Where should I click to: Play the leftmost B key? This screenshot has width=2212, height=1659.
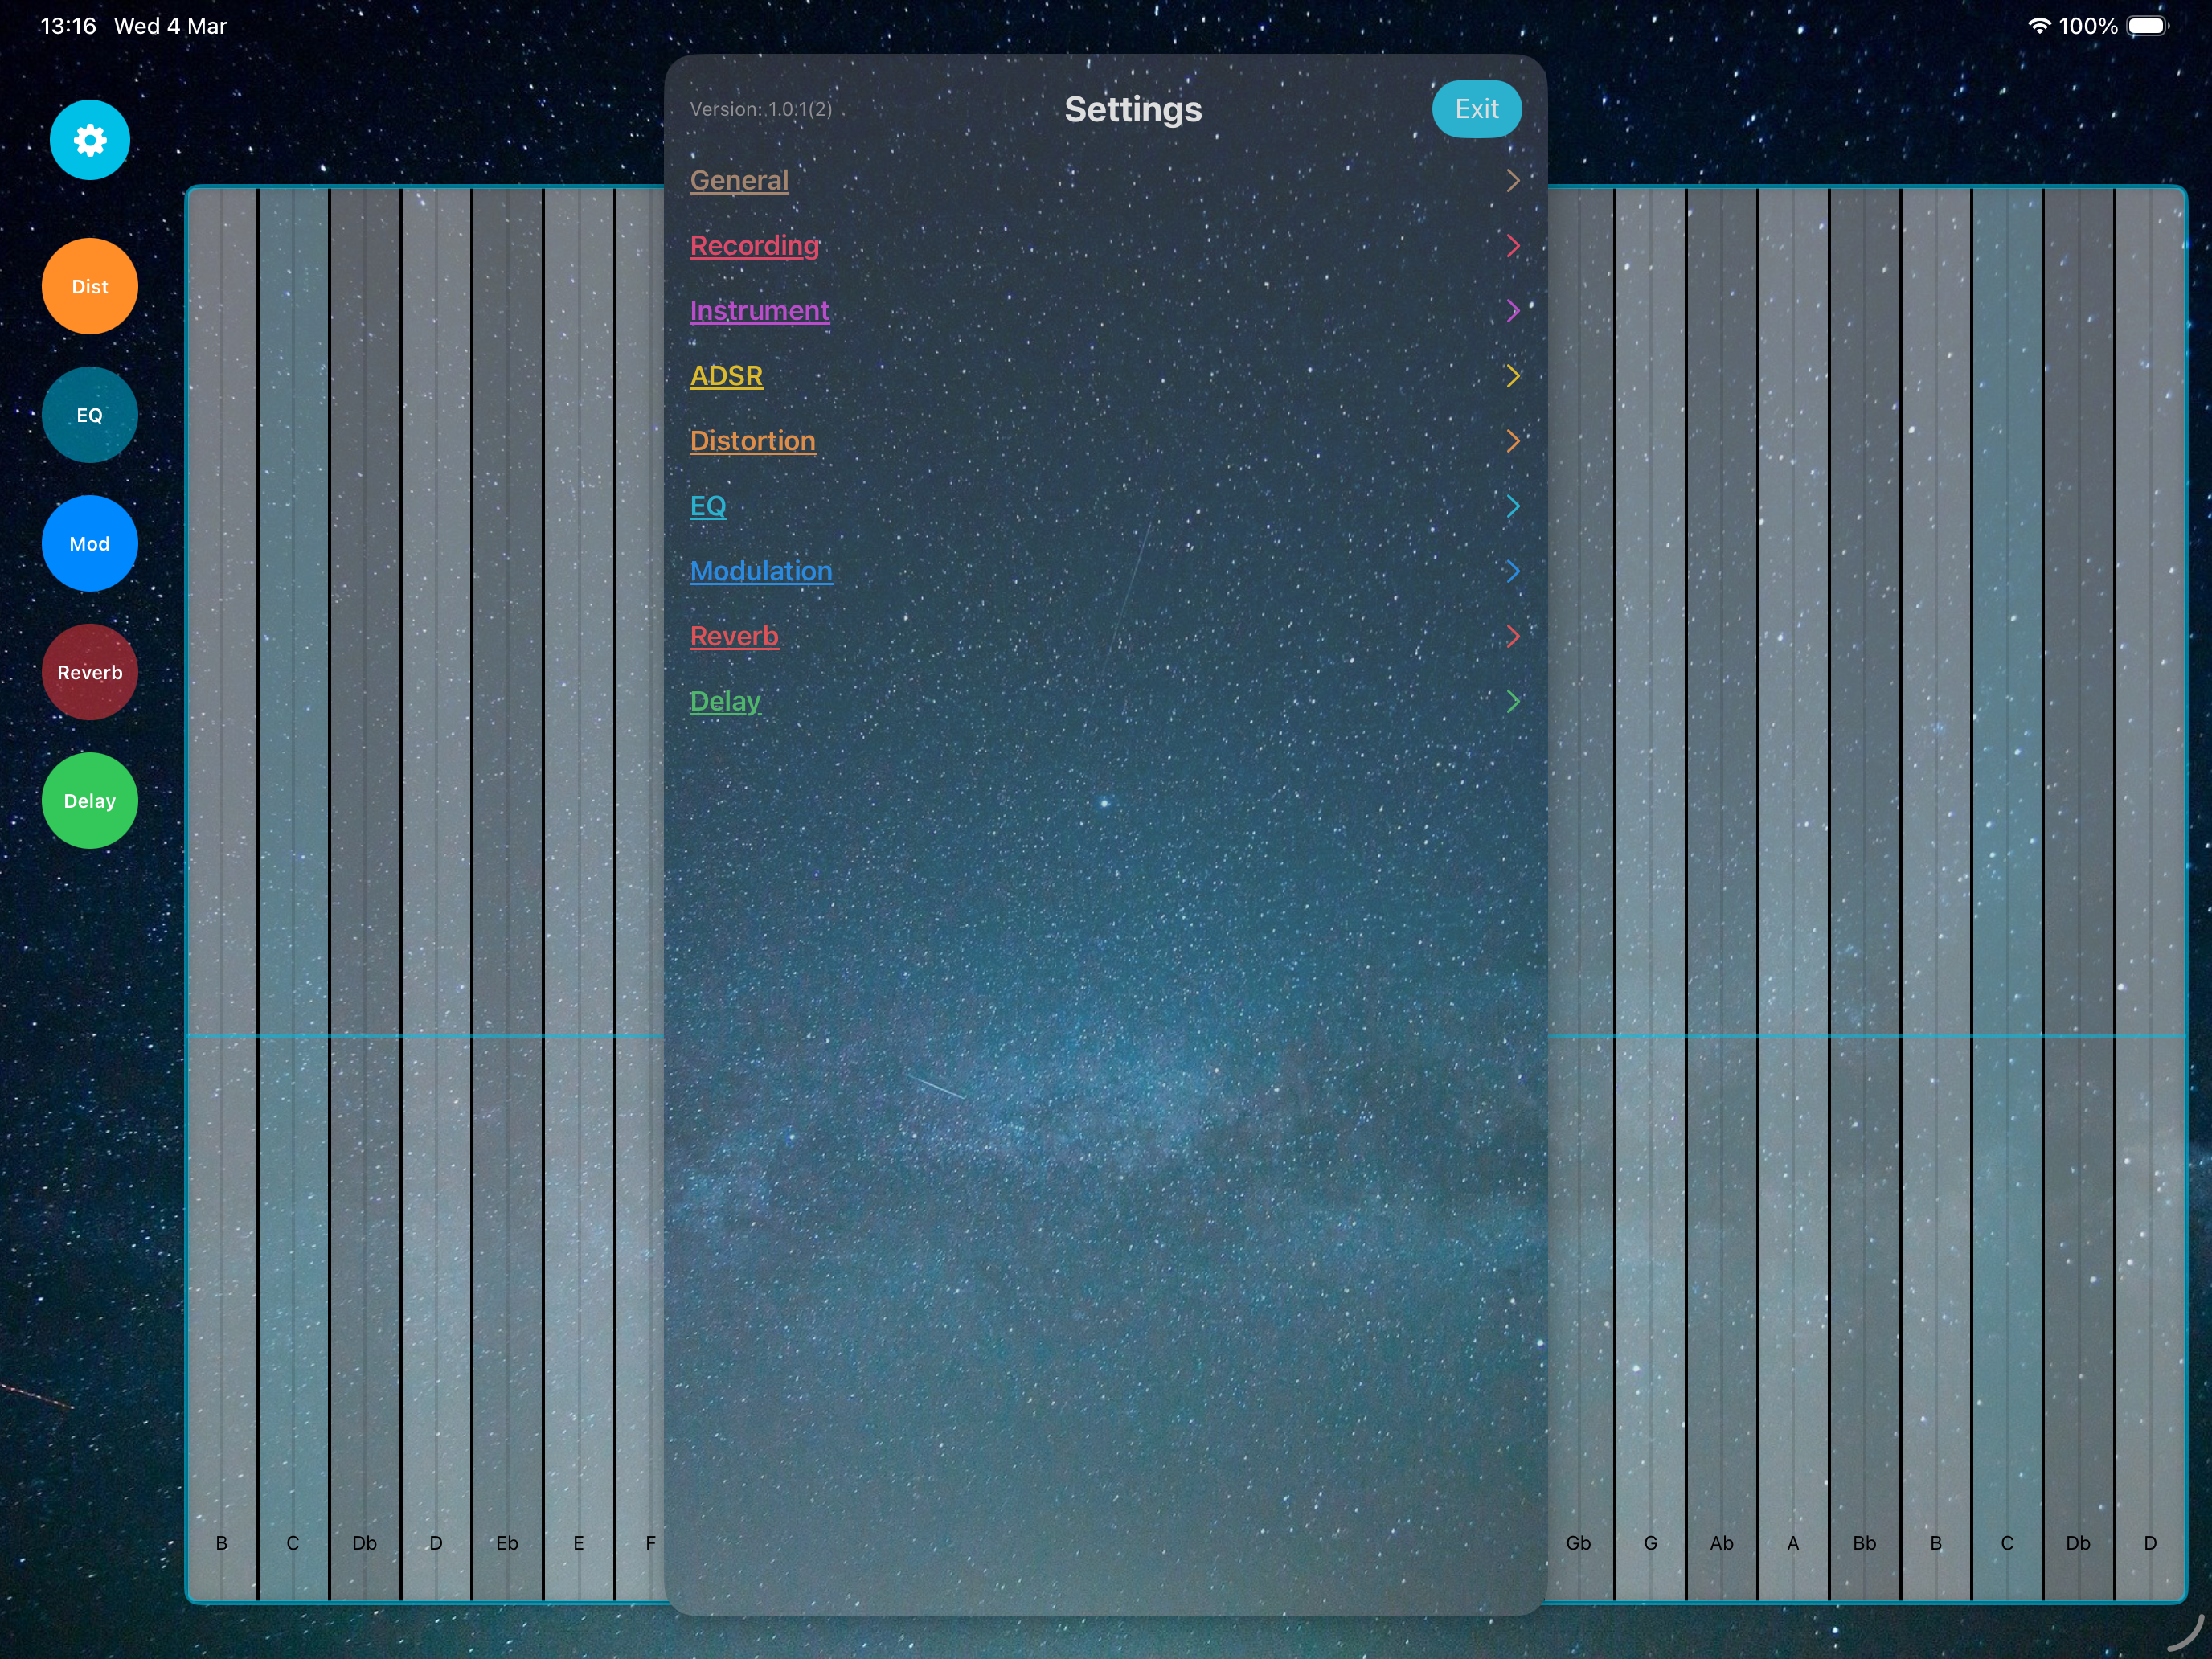pos(222,894)
